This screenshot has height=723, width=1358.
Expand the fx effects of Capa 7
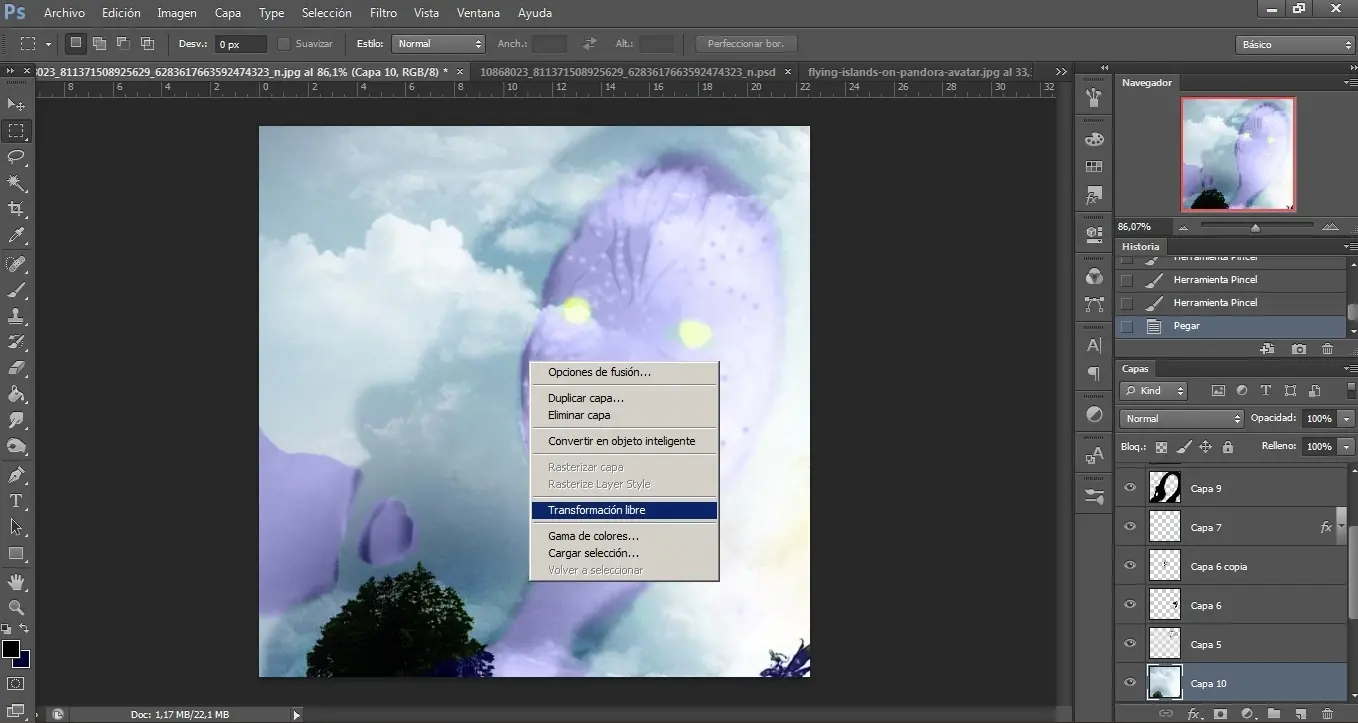[x=1340, y=527]
